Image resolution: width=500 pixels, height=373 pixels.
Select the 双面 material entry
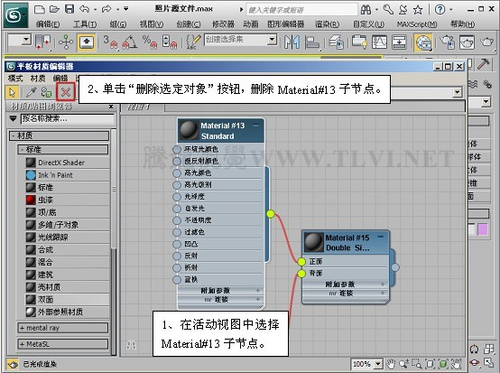pos(68,300)
